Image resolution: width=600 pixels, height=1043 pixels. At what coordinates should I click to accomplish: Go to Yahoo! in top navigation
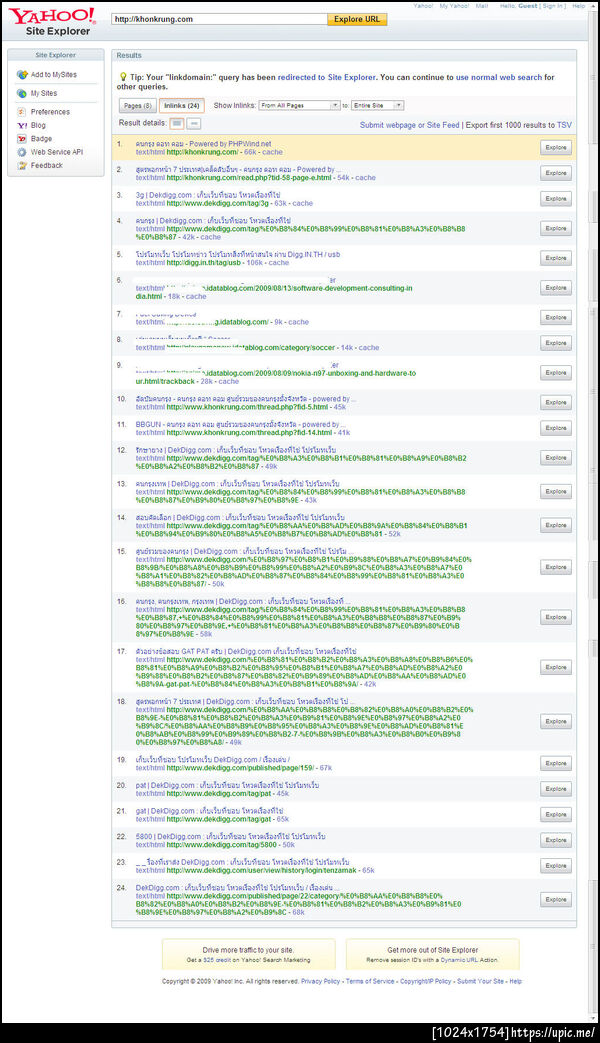[423, 5]
